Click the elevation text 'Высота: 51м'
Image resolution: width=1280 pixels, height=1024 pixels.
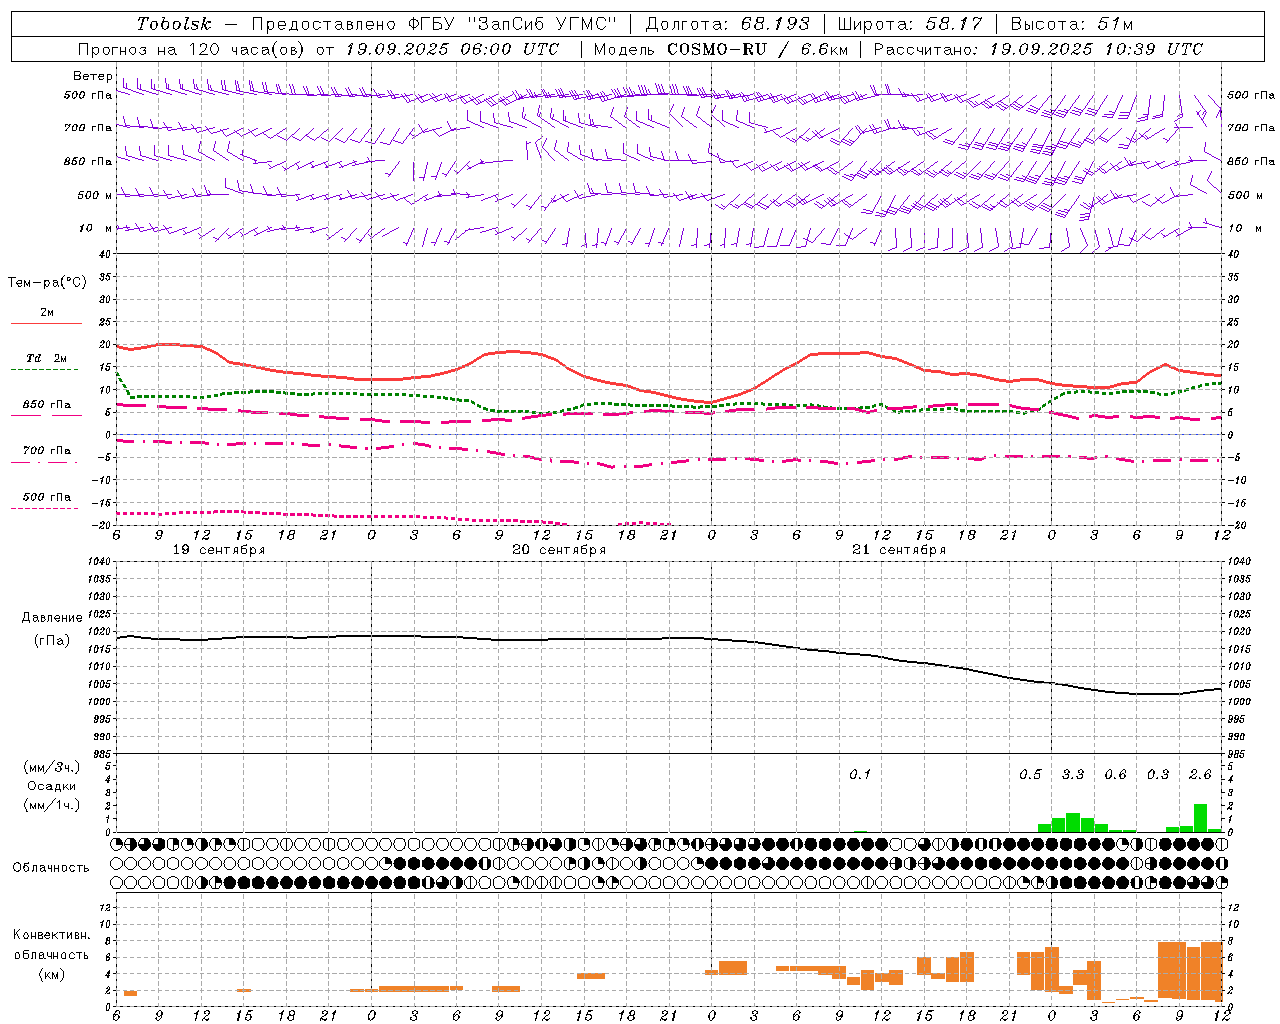[1071, 24]
